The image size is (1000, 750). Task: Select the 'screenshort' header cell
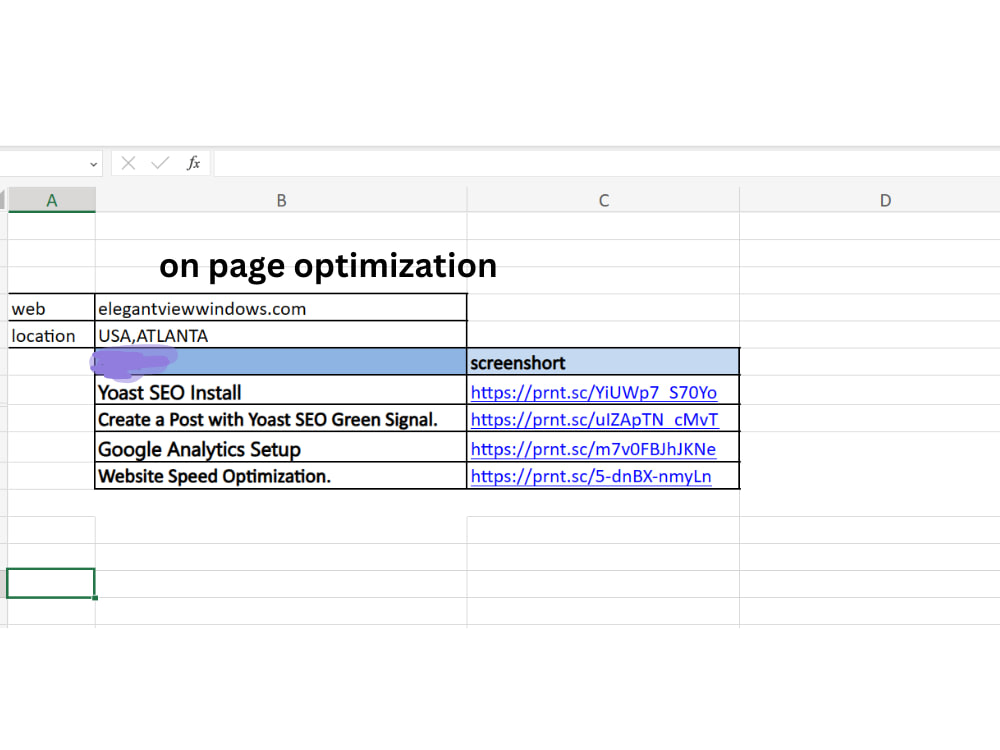[603, 362]
